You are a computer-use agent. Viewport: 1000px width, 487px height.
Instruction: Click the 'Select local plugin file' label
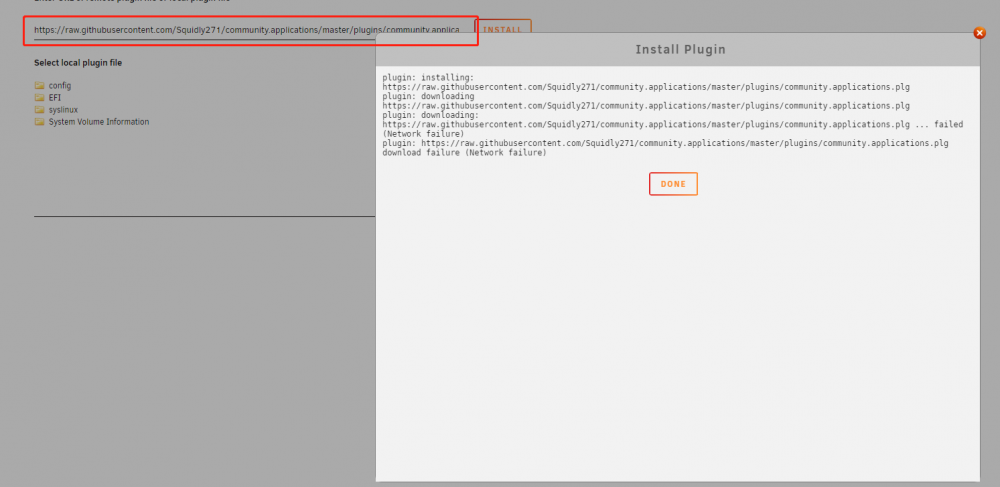(x=78, y=63)
